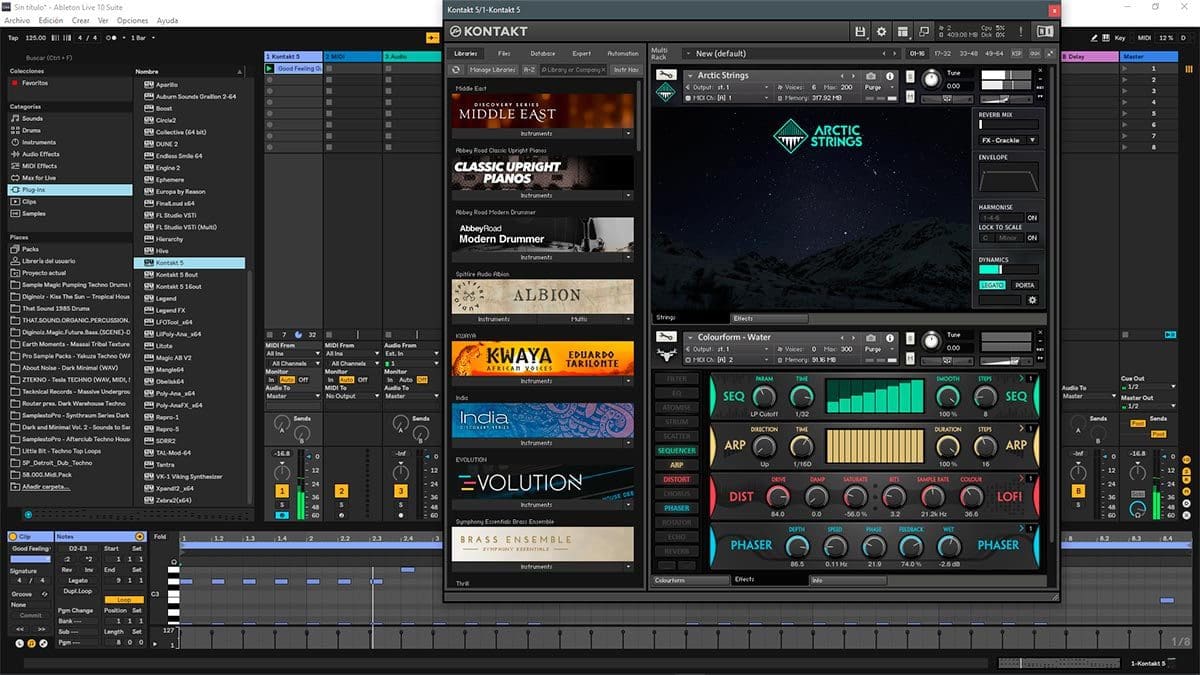Viewport: 1200px width, 675px height.
Task: Click Kontakt minimize view icon
Action: coord(925,32)
